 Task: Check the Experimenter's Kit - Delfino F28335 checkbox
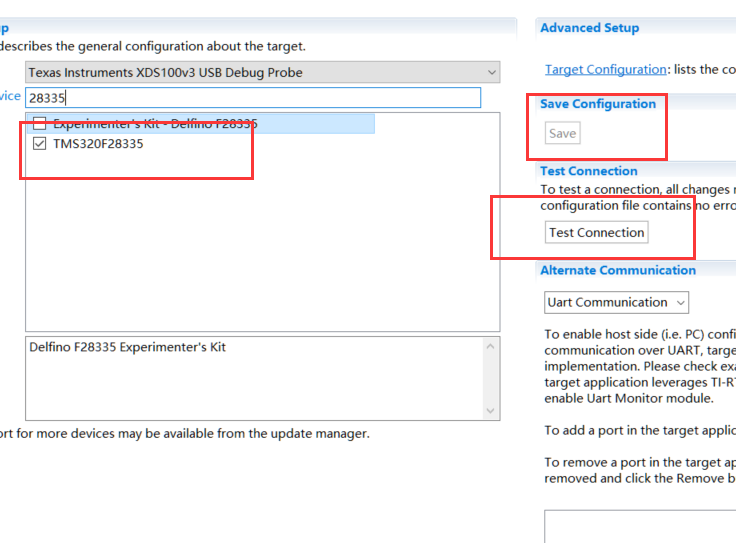[x=39, y=124]
